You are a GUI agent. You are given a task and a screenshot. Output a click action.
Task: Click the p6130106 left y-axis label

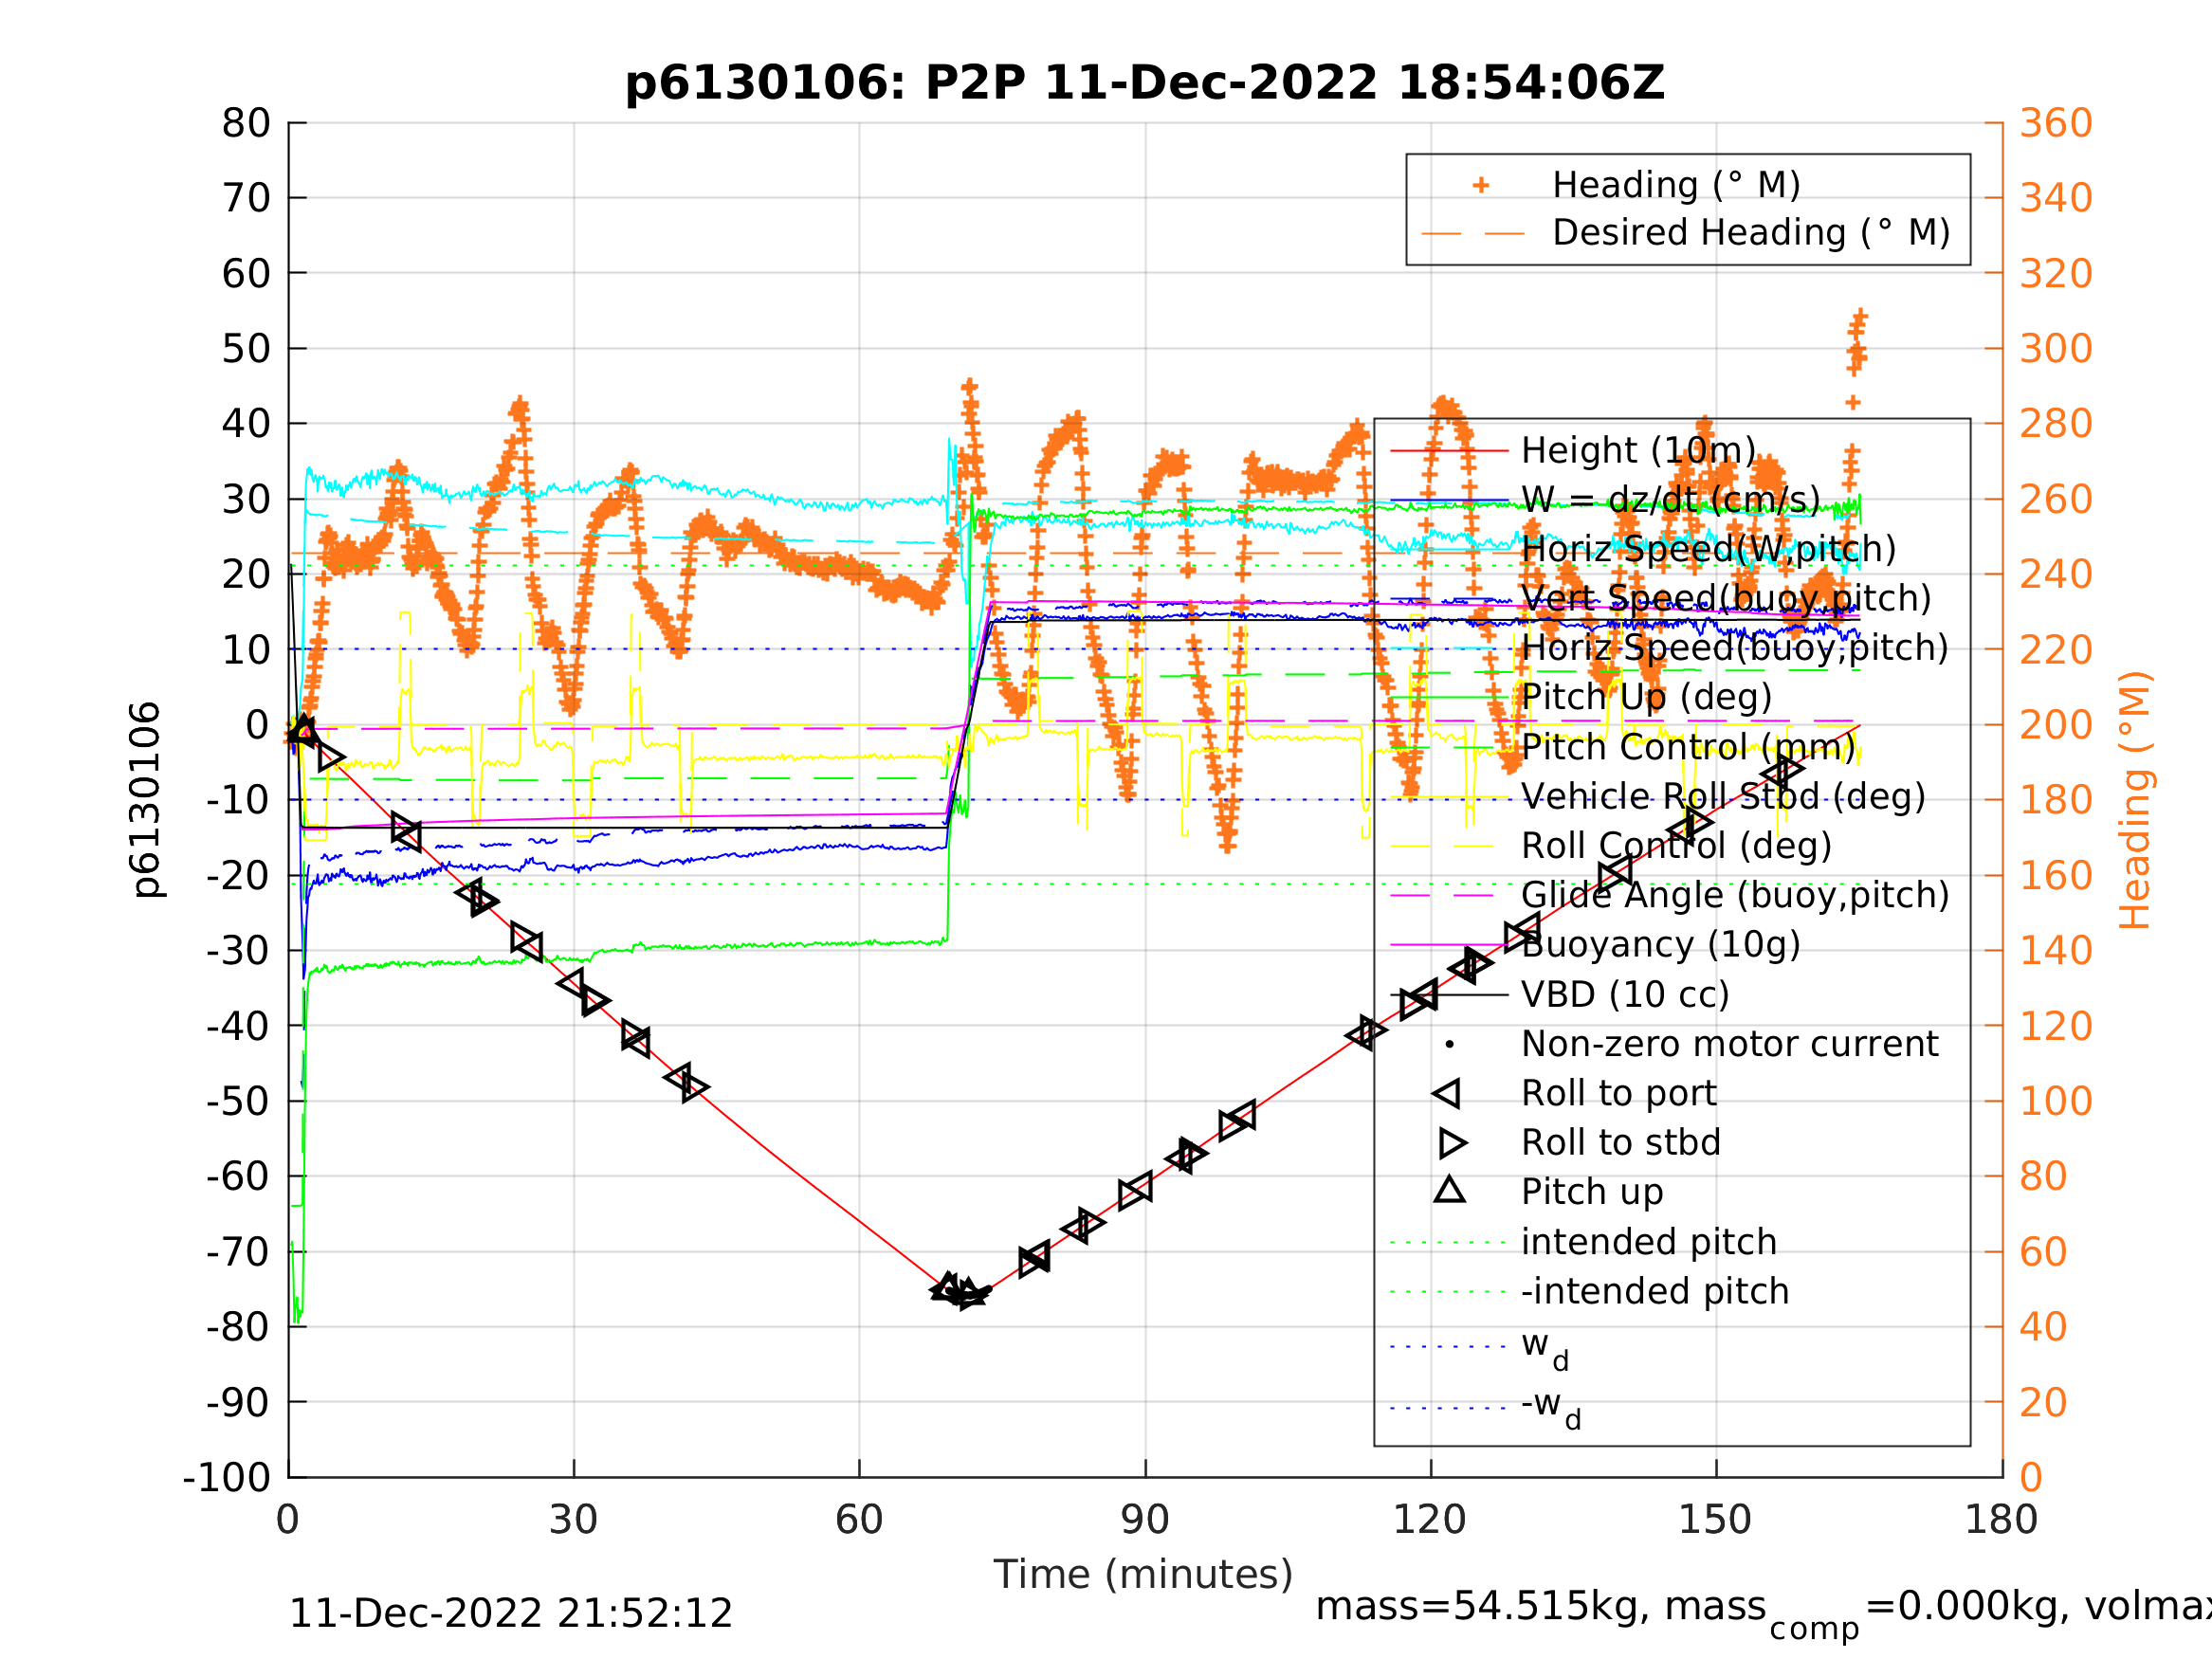[146, 800]
